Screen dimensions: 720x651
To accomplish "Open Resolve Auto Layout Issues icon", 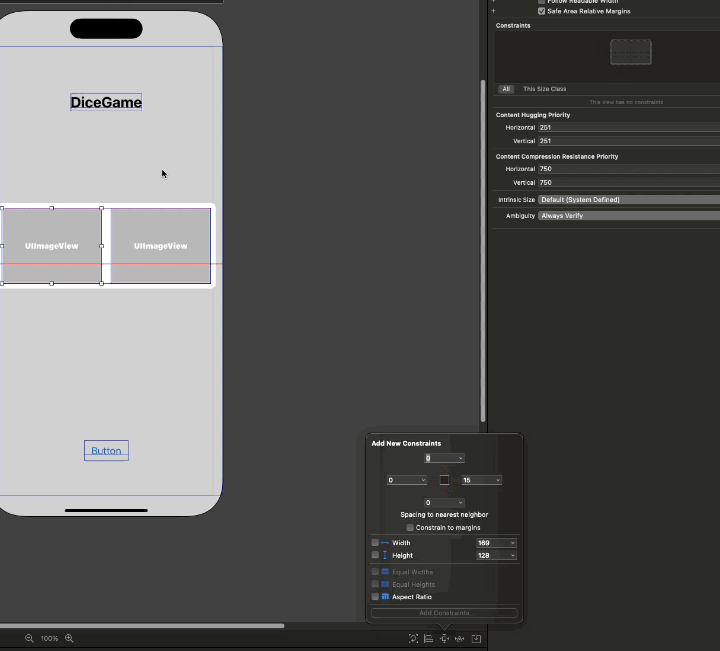I will 460,639.
